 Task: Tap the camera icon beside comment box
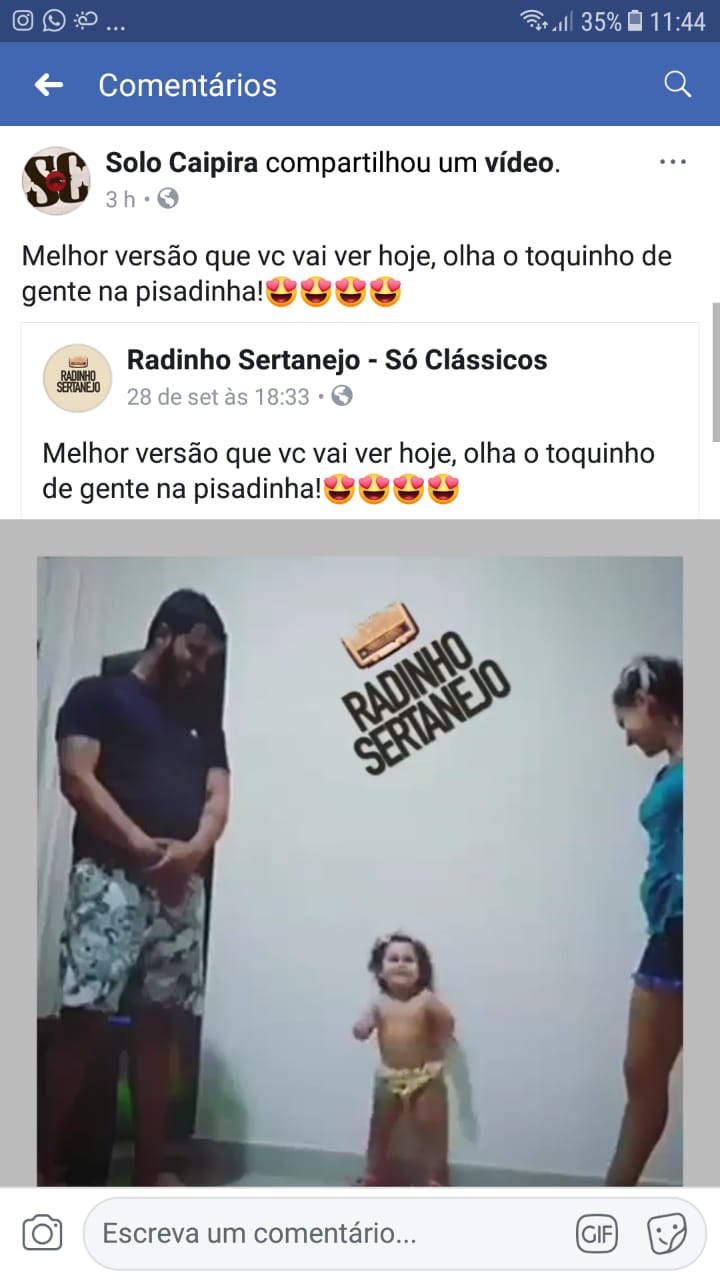[x=42, y=1233]
